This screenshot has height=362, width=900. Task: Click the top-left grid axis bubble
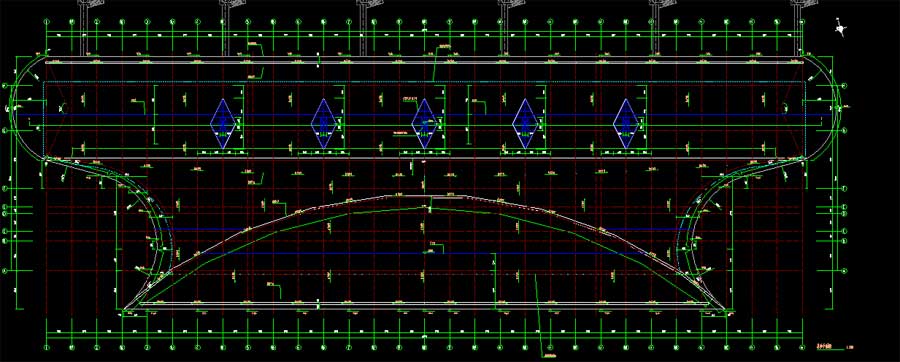[x=47, y=23]
